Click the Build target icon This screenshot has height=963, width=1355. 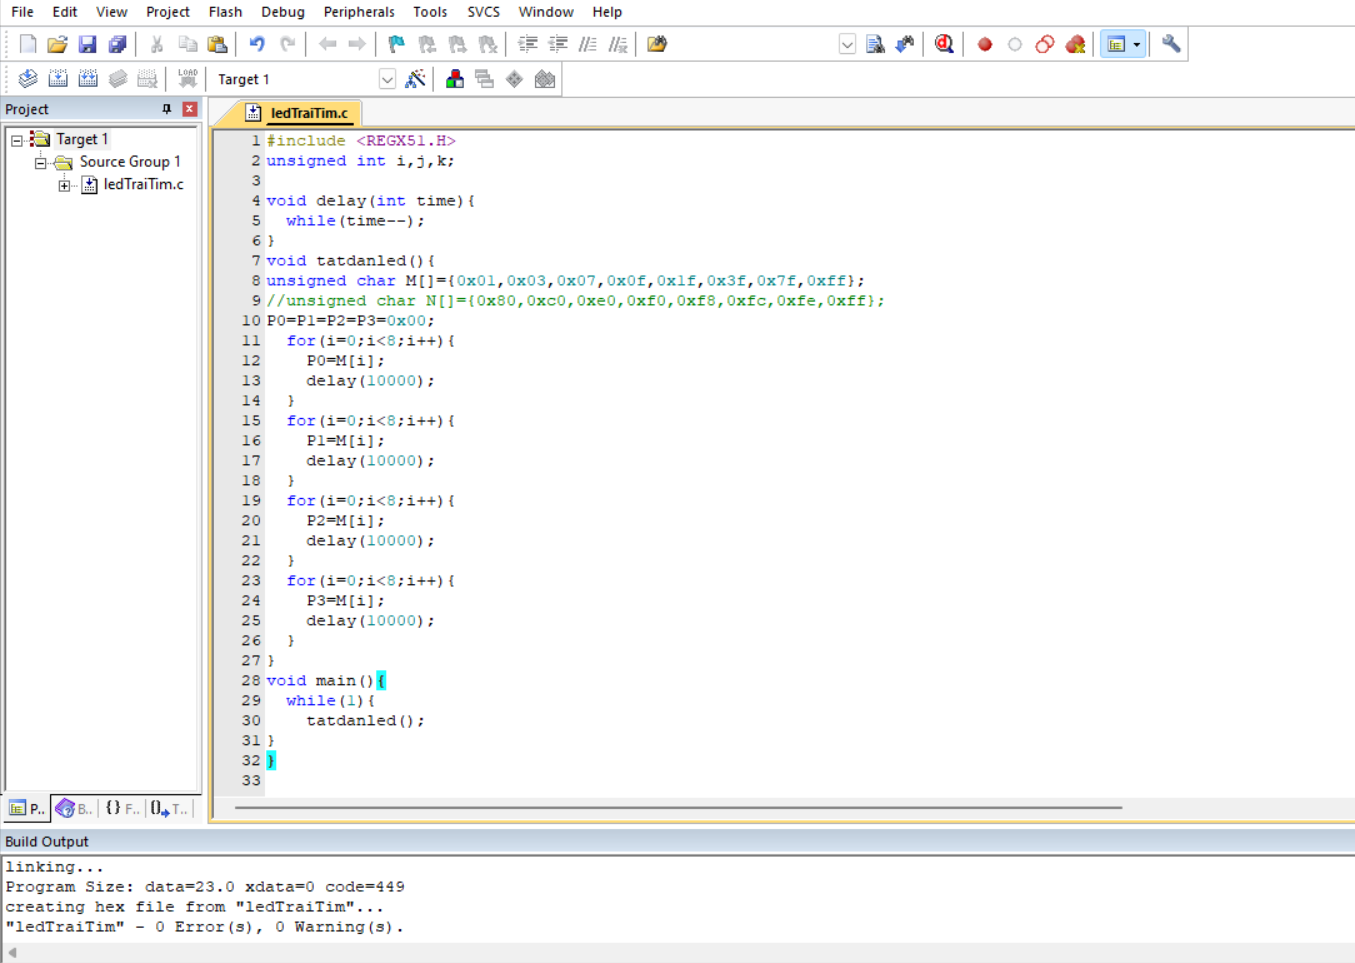click(x=58, y=79)
